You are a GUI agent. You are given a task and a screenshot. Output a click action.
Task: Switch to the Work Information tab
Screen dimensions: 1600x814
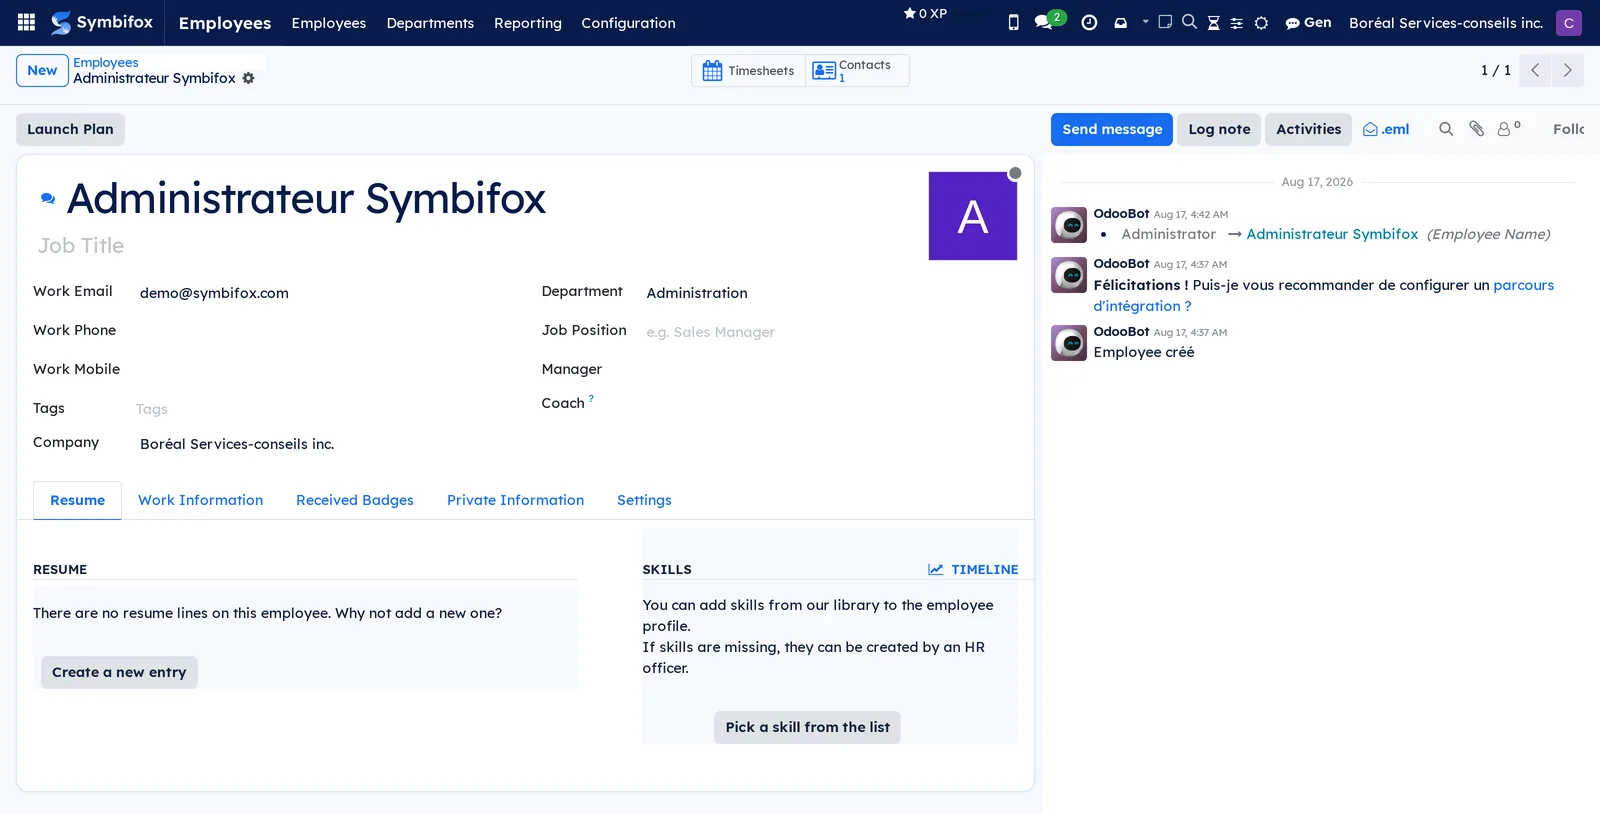pyautogui.click(x=201, y=500)
